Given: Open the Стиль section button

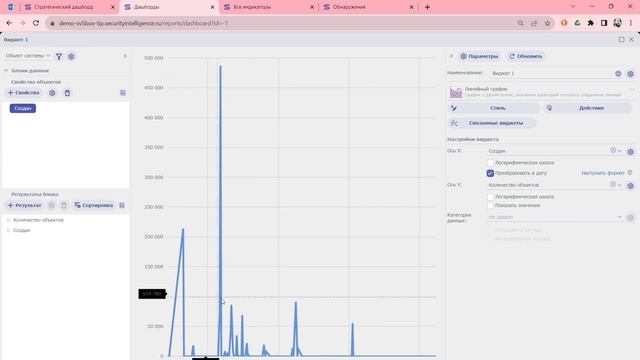Looking at the screenshot, I should click(x=494, y=108).
